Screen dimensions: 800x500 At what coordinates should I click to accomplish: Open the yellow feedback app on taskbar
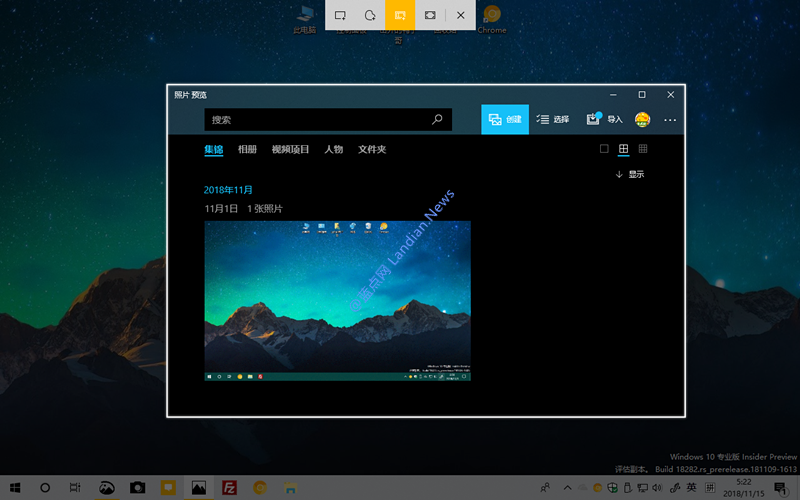click(x=168, y=488)
